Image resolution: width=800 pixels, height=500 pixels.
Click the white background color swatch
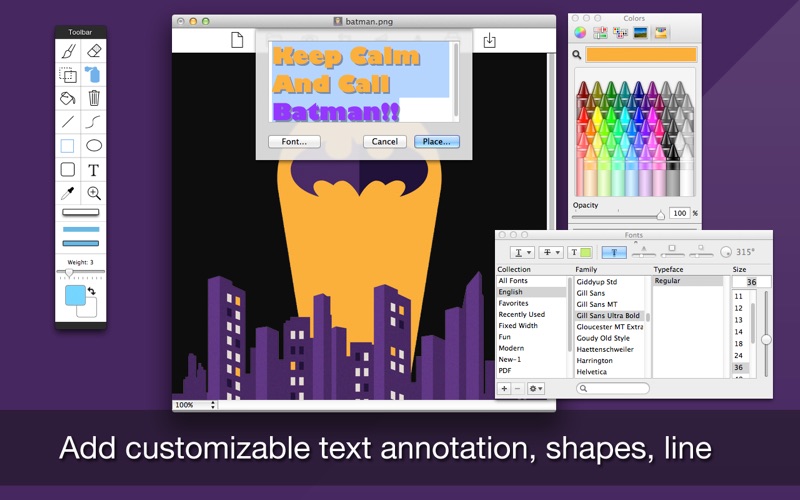[91, 310]
